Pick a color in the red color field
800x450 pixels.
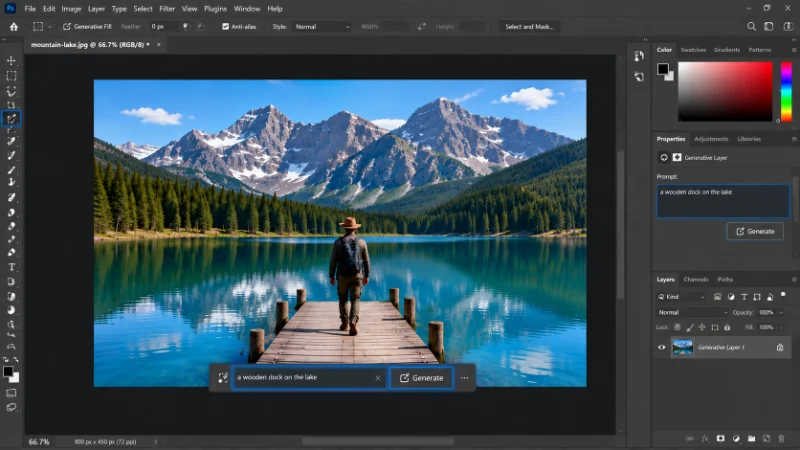tap(725, 92)
